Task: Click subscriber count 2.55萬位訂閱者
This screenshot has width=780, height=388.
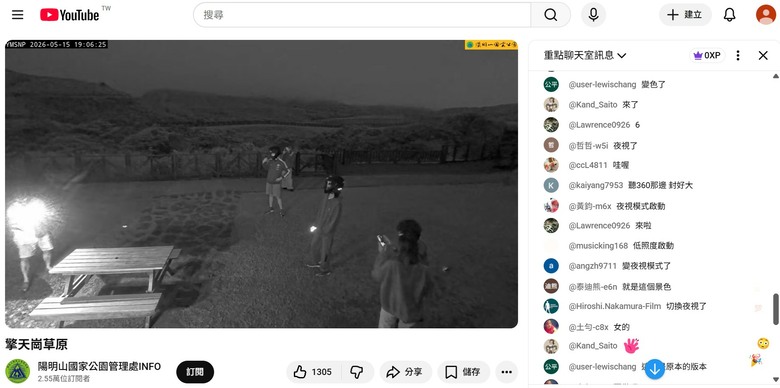Action: [x=64, y=379]
